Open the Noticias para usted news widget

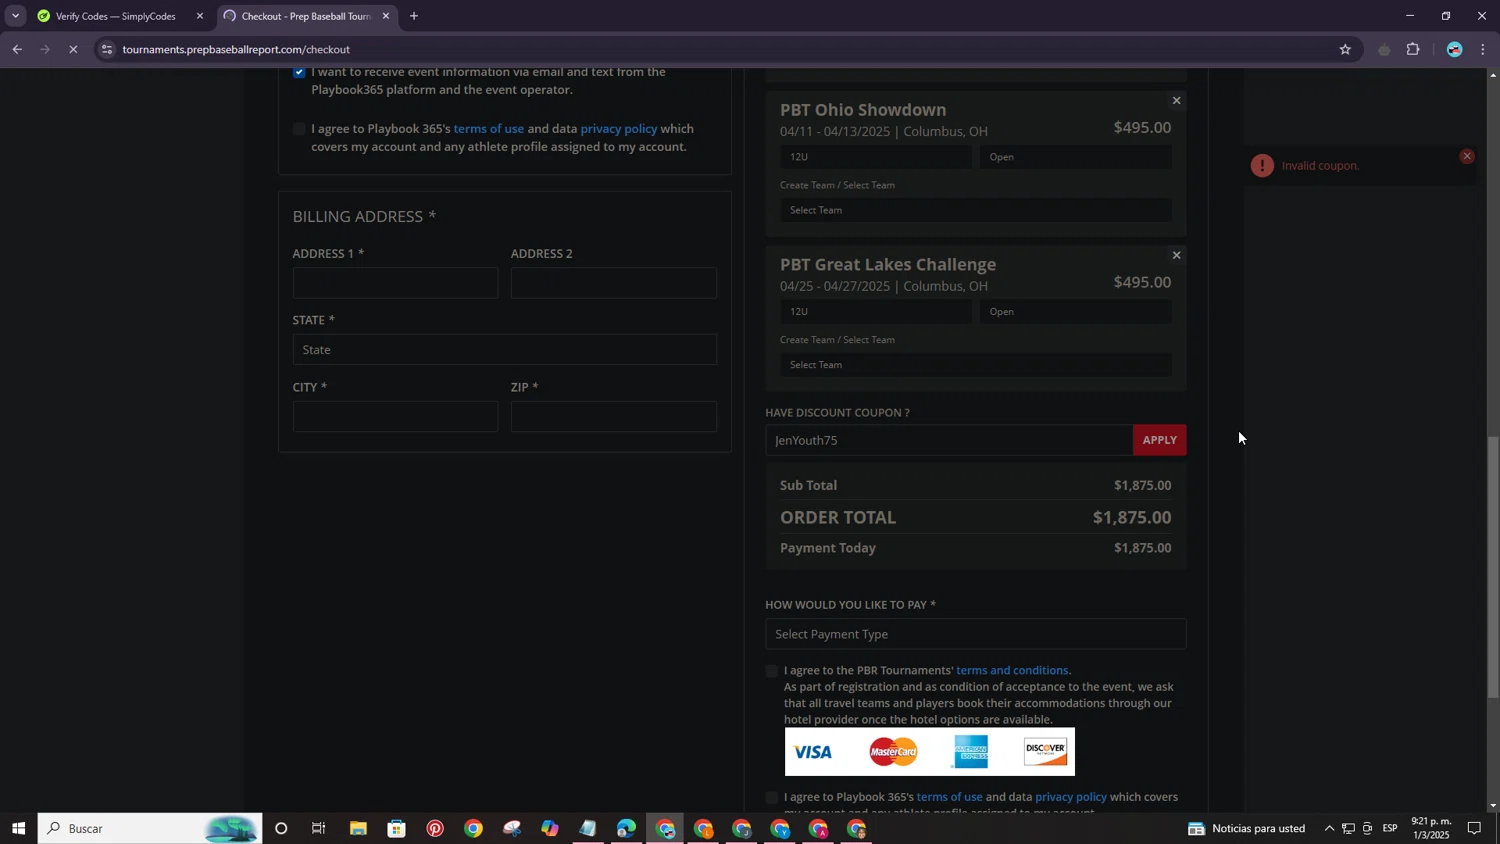[x=1246, y=828]
